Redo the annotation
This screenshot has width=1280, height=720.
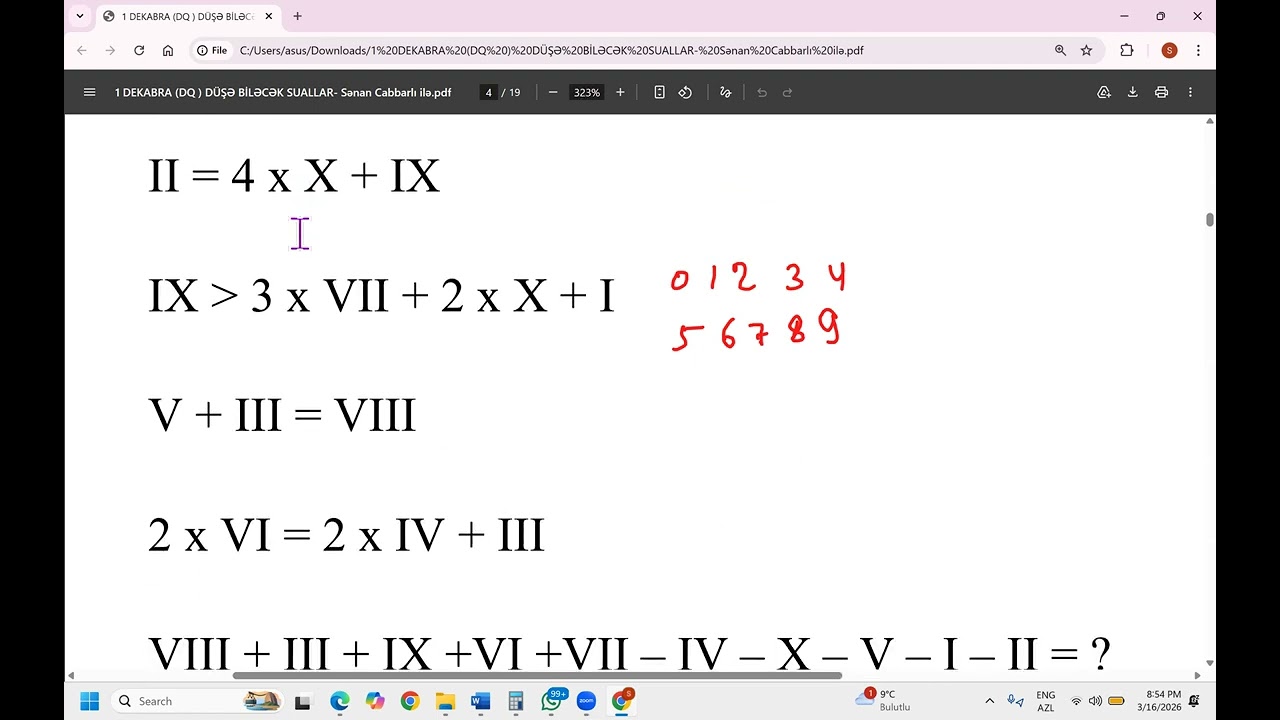[787, 92]
